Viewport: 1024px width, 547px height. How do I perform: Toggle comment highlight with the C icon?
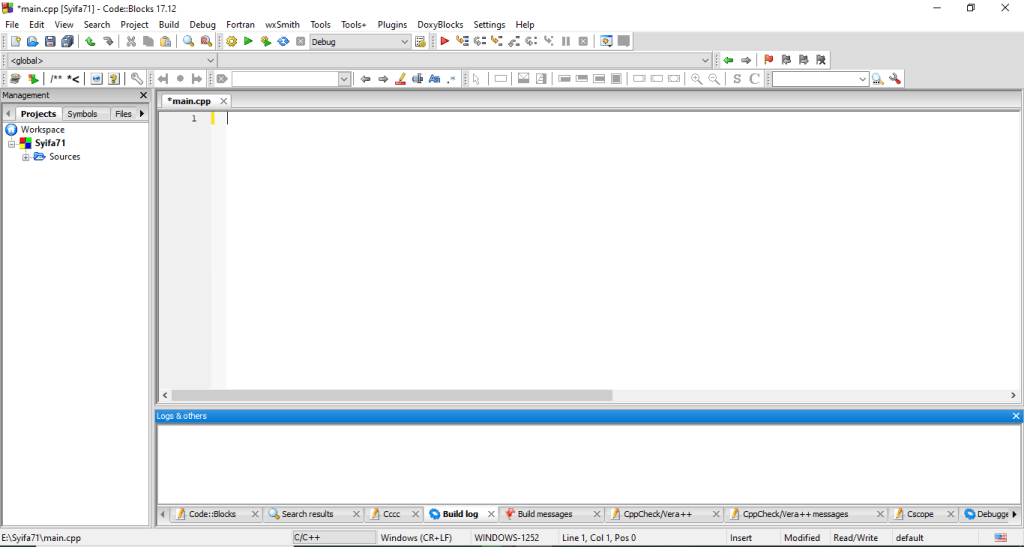tap(755, 79)
